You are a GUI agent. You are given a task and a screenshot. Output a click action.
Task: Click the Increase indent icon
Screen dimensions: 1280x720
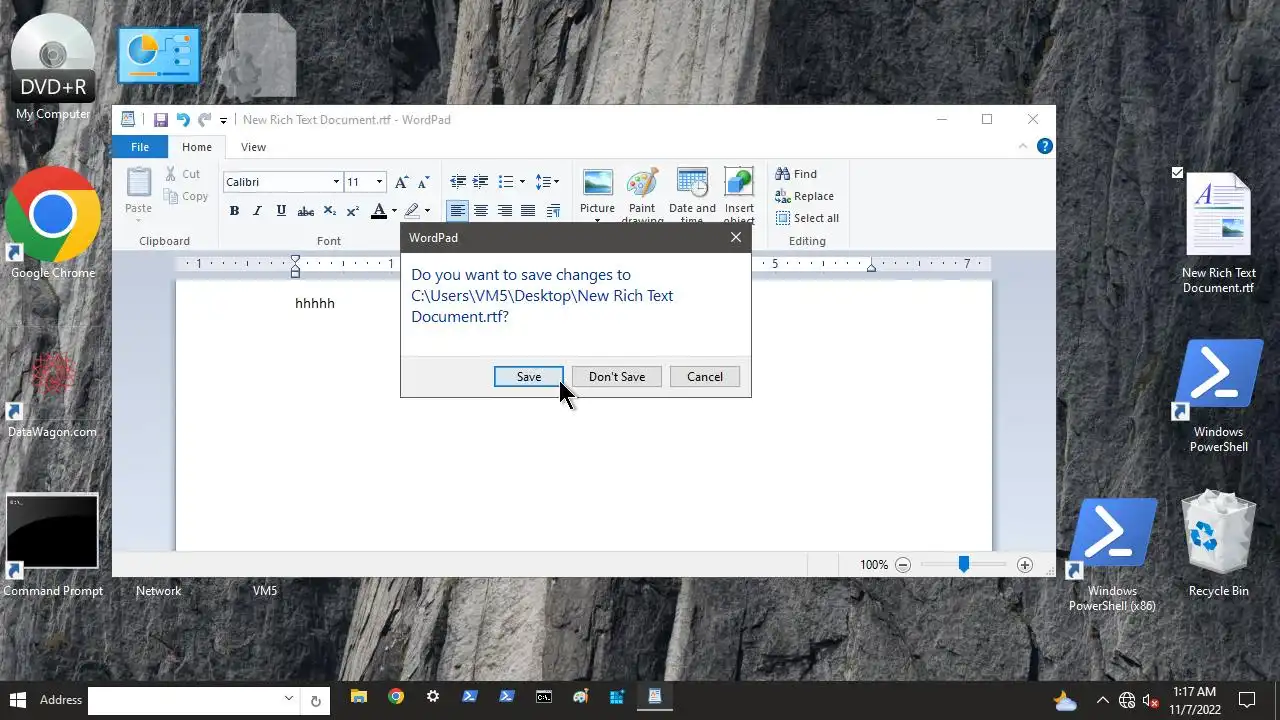pos(481,182)
